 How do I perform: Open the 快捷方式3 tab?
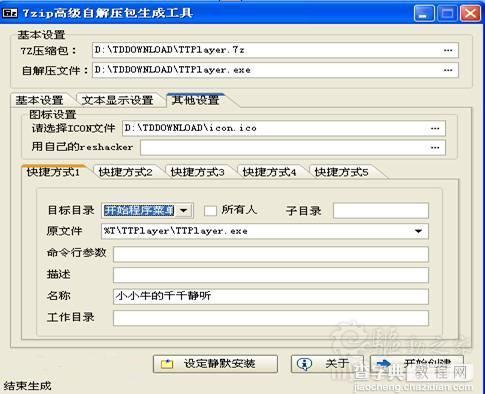click(x=197, y=172)
